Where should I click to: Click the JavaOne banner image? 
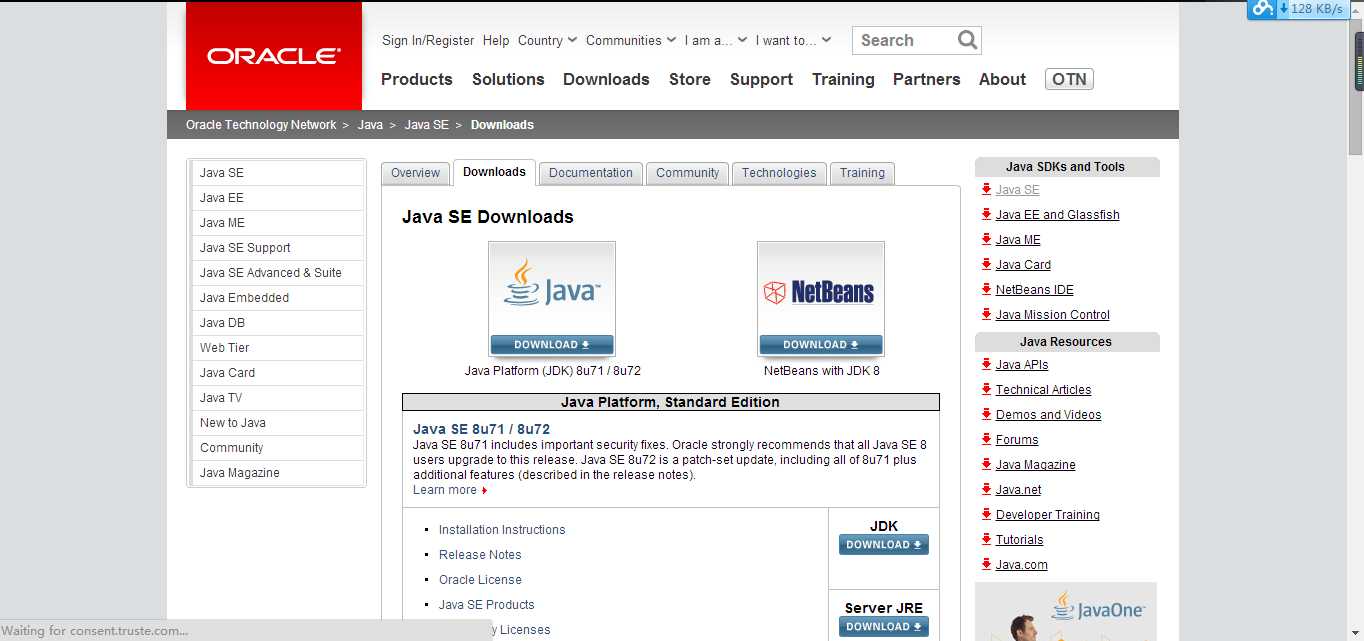pyautogui.click(x=1065, y=611)
